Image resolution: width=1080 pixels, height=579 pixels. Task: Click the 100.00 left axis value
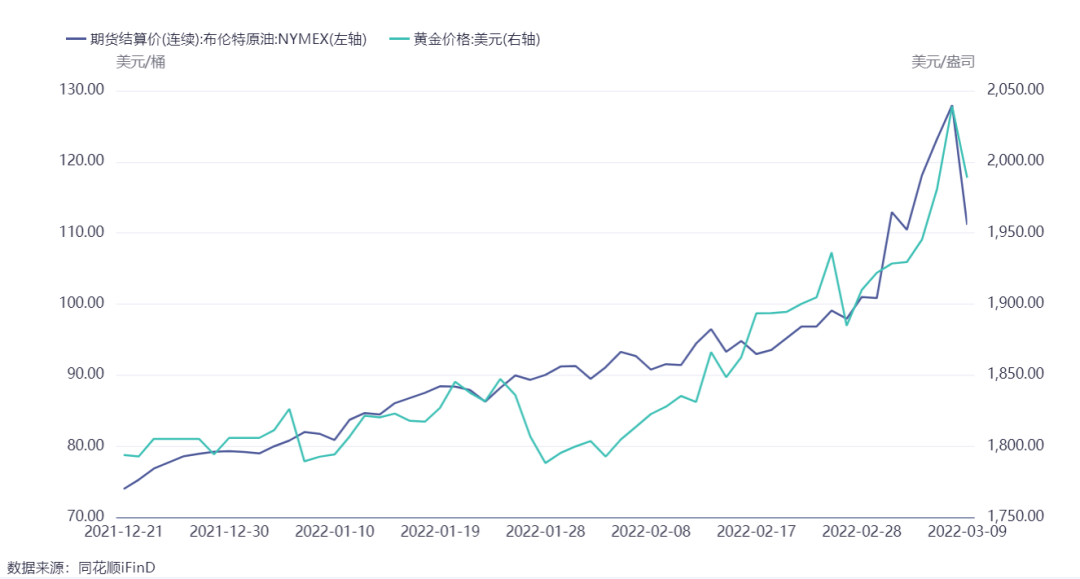click(82, 303)
